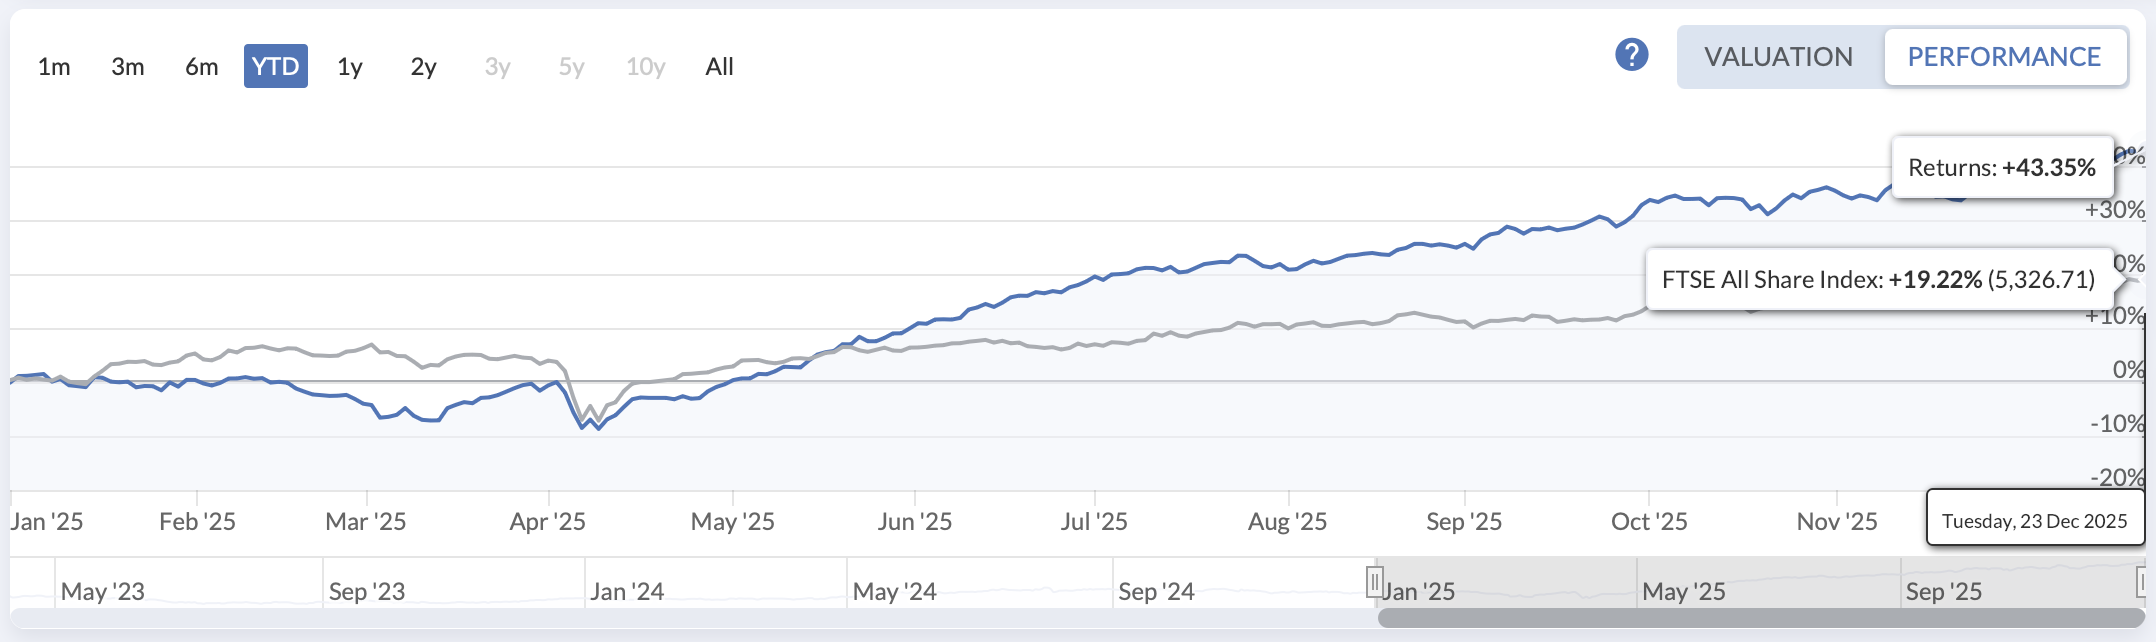The width and height of the screenshot is (2156, 642).
Task: Select May '24 in the navigator timeline
Action: (894, 591)
